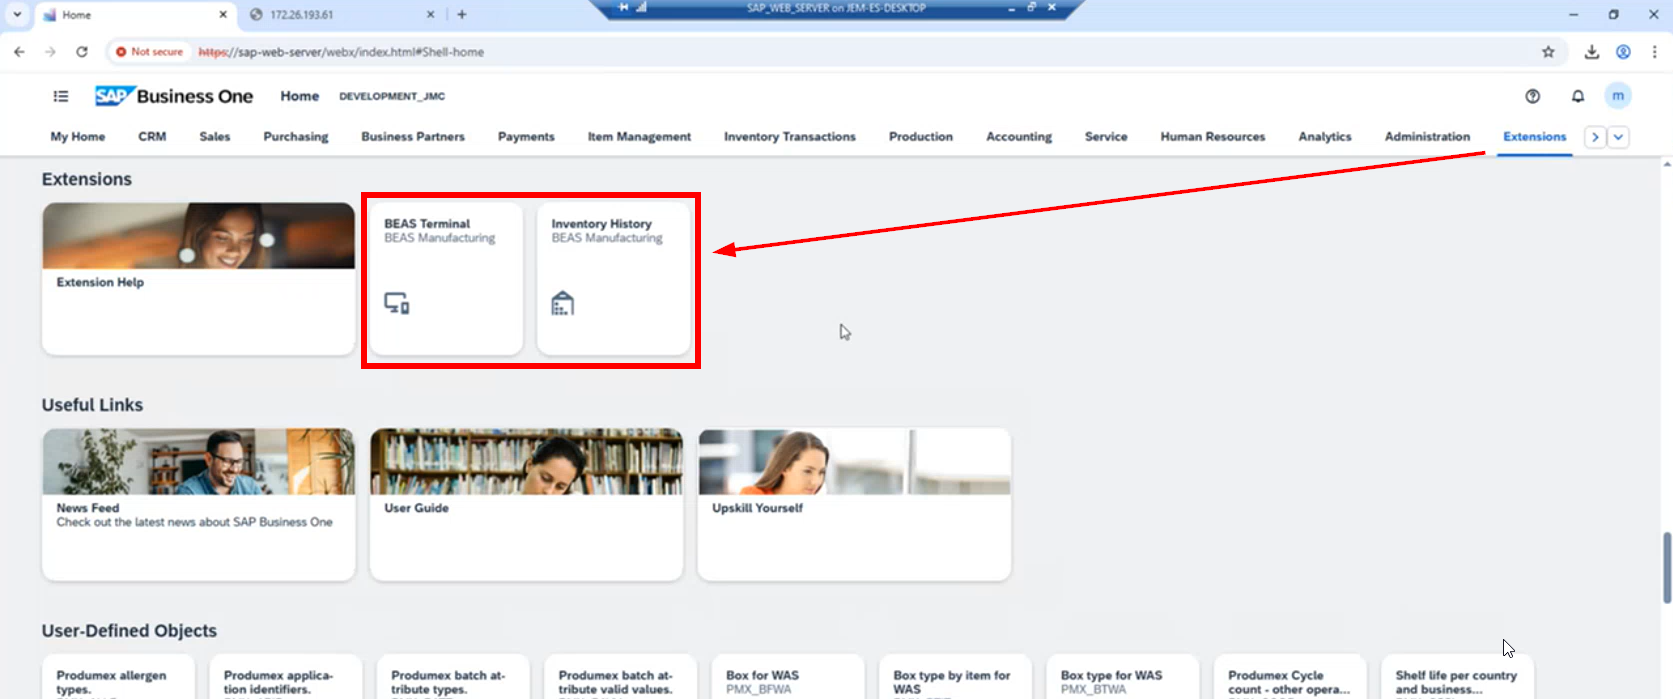Open the notifications bell icon
The width and height of the screenshot is (1673, 699).
(1578, 96)
